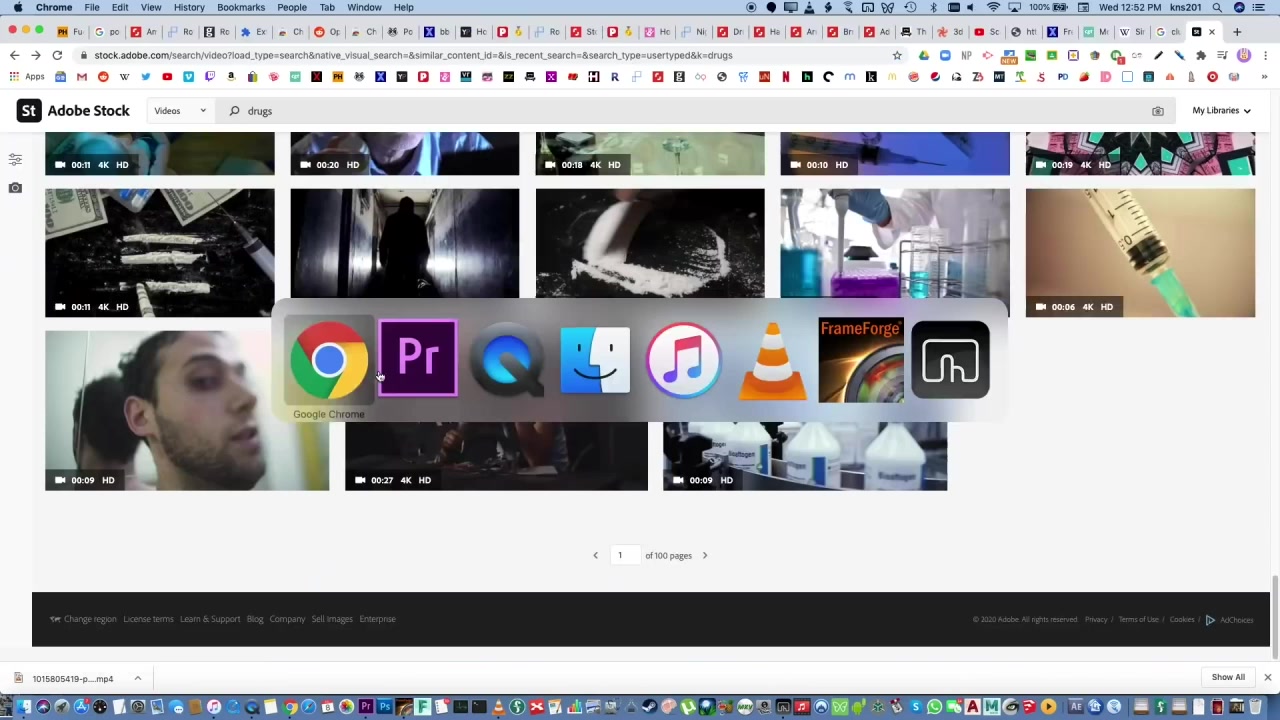
Task: Open the Bookmarks menu
Action: click(241, 8)
